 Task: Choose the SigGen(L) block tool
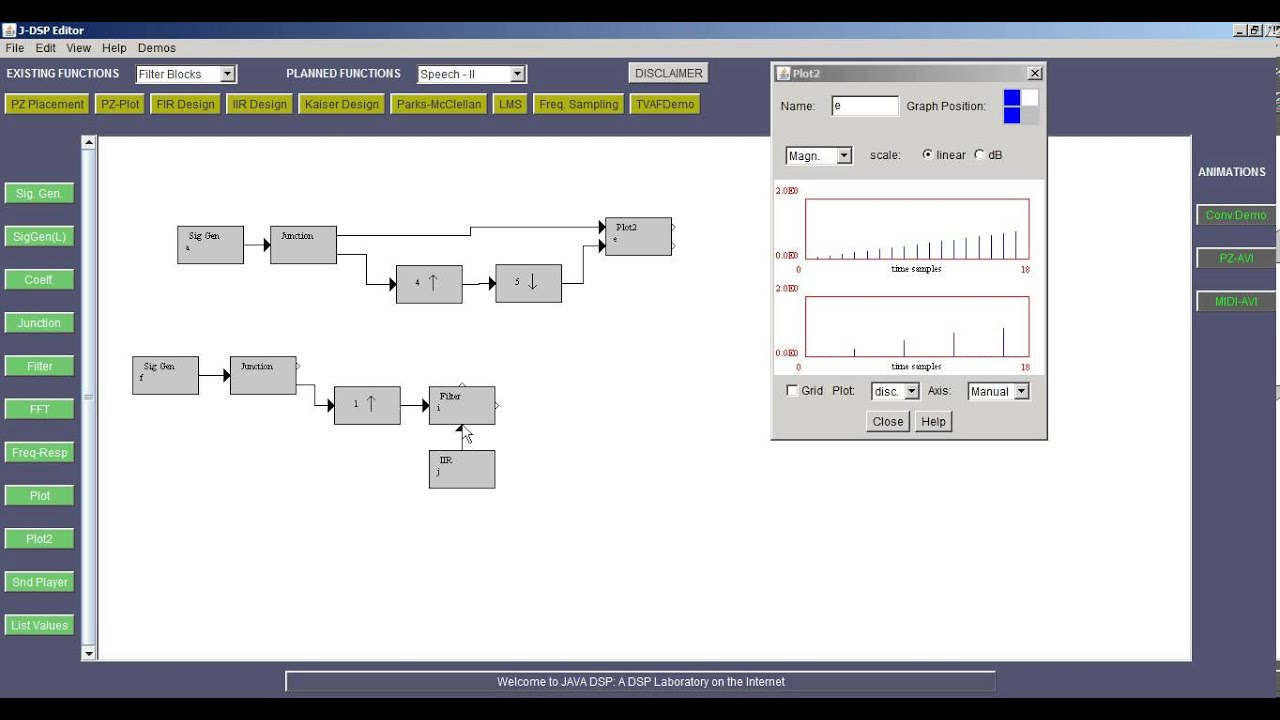pyautogui.click(x=39, y=237)
